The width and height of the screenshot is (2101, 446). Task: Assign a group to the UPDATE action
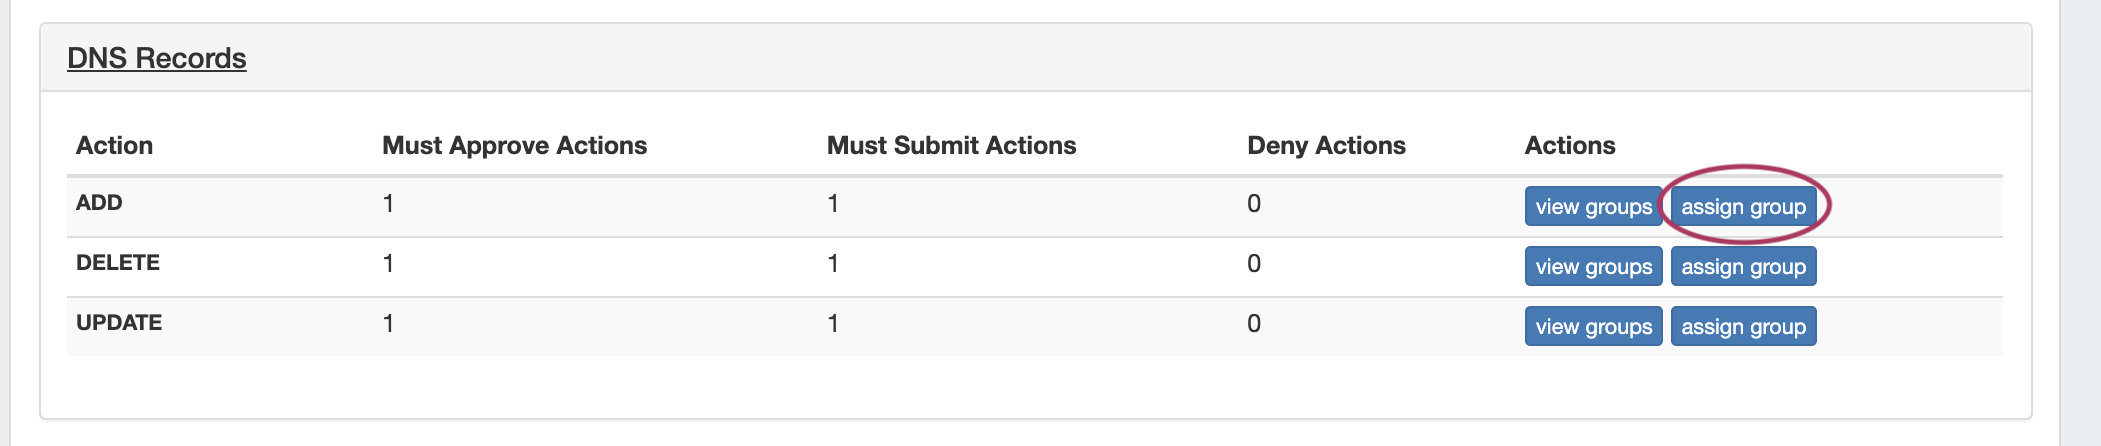(x=1743, y=327)
